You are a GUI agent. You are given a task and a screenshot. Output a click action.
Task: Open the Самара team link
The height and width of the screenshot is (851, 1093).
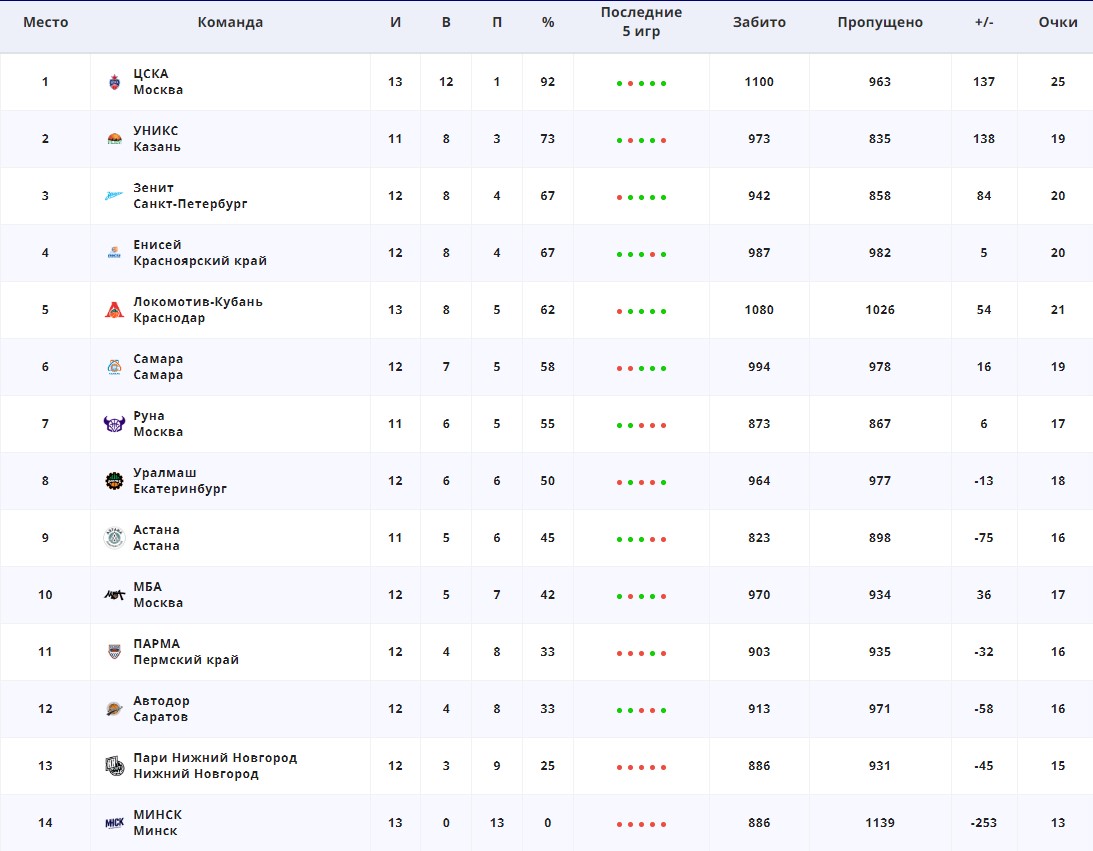[158, 367]
